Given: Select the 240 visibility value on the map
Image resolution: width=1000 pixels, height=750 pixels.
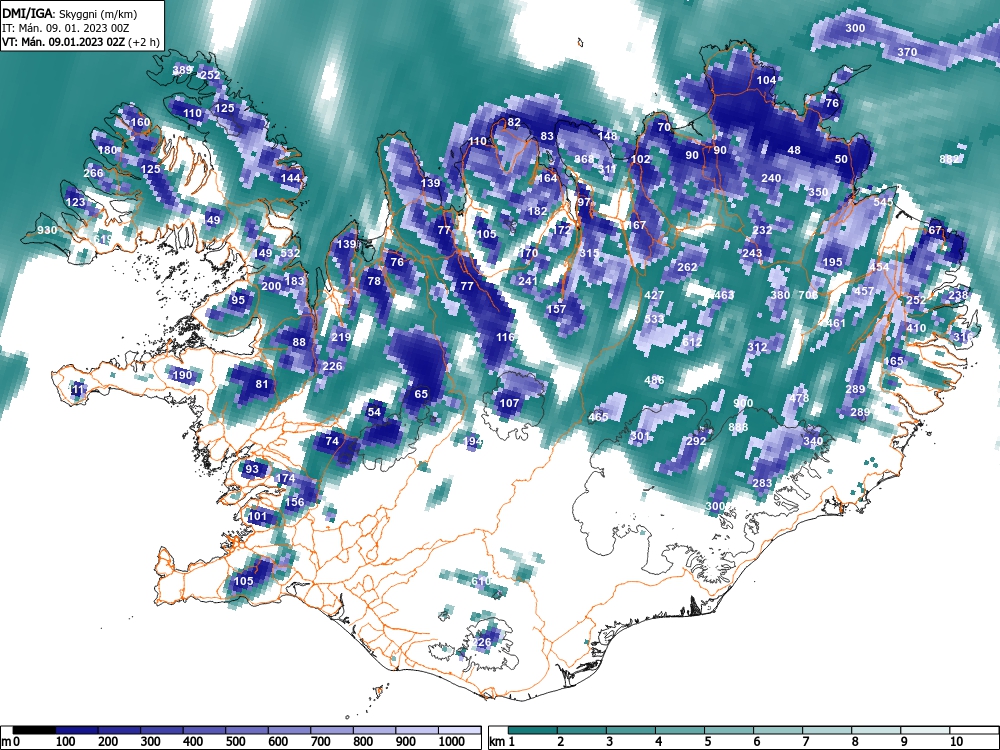Looking at the screenshot, I should click(x=771, y=179).
